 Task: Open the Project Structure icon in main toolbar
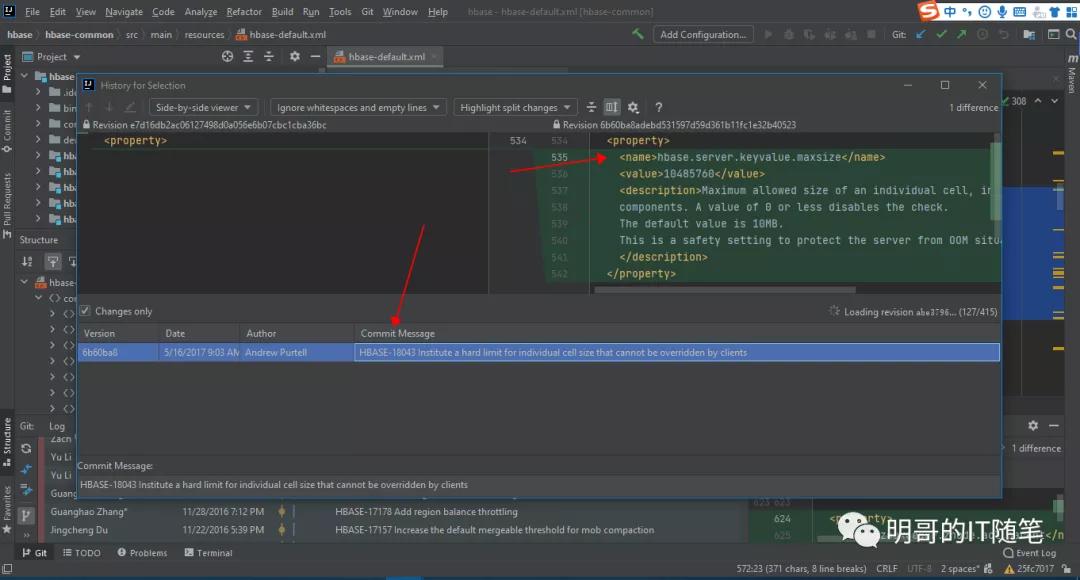tap(1029, 34)
